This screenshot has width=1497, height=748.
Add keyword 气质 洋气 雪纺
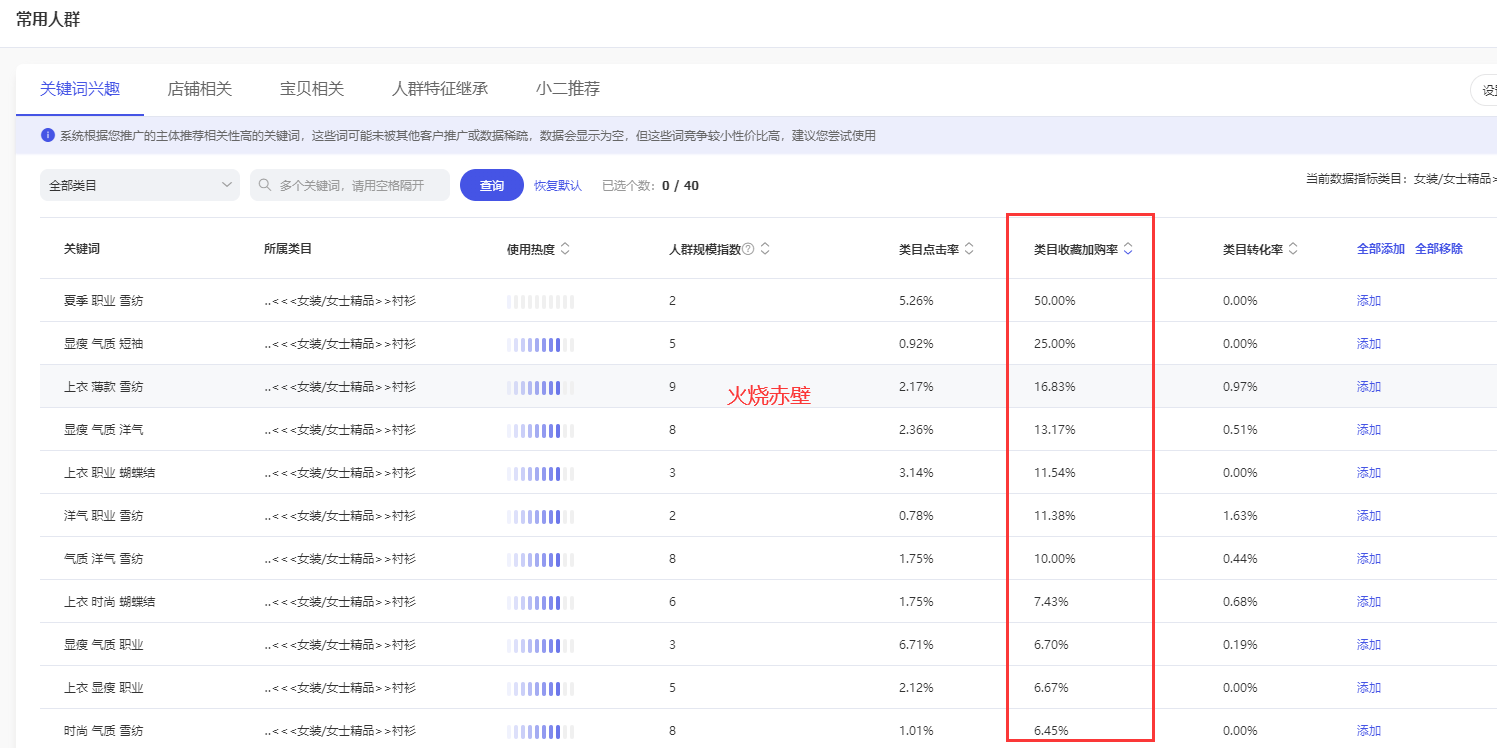tap(1369, 559)
